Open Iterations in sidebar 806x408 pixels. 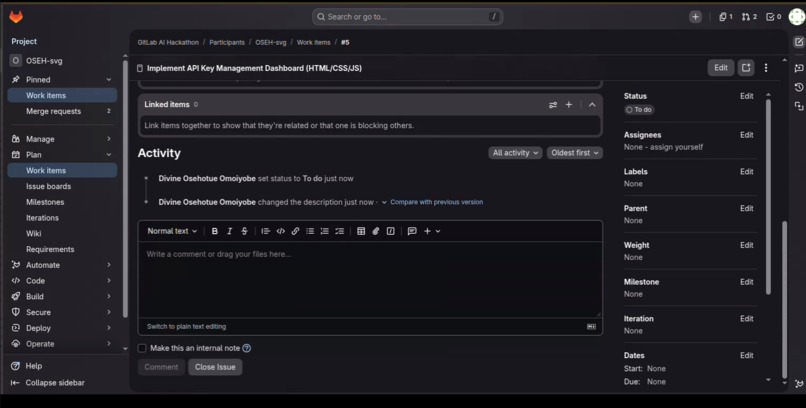62,218
